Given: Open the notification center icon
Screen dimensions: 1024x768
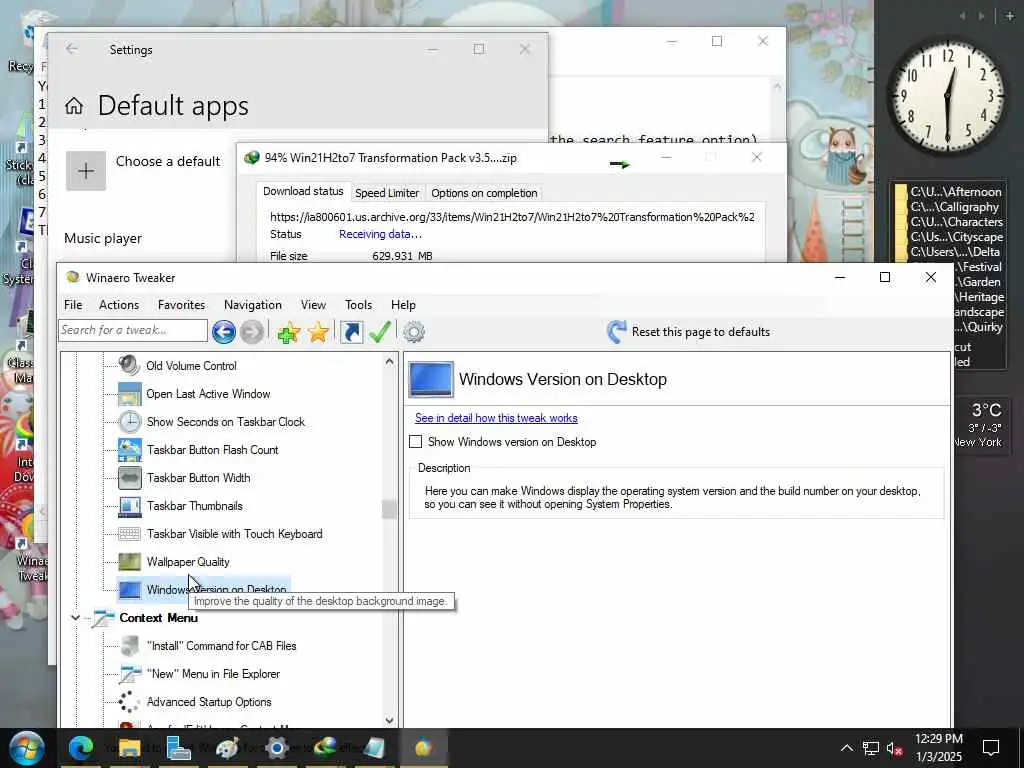Looking at the screenshot, I should [x=991, y=747].
